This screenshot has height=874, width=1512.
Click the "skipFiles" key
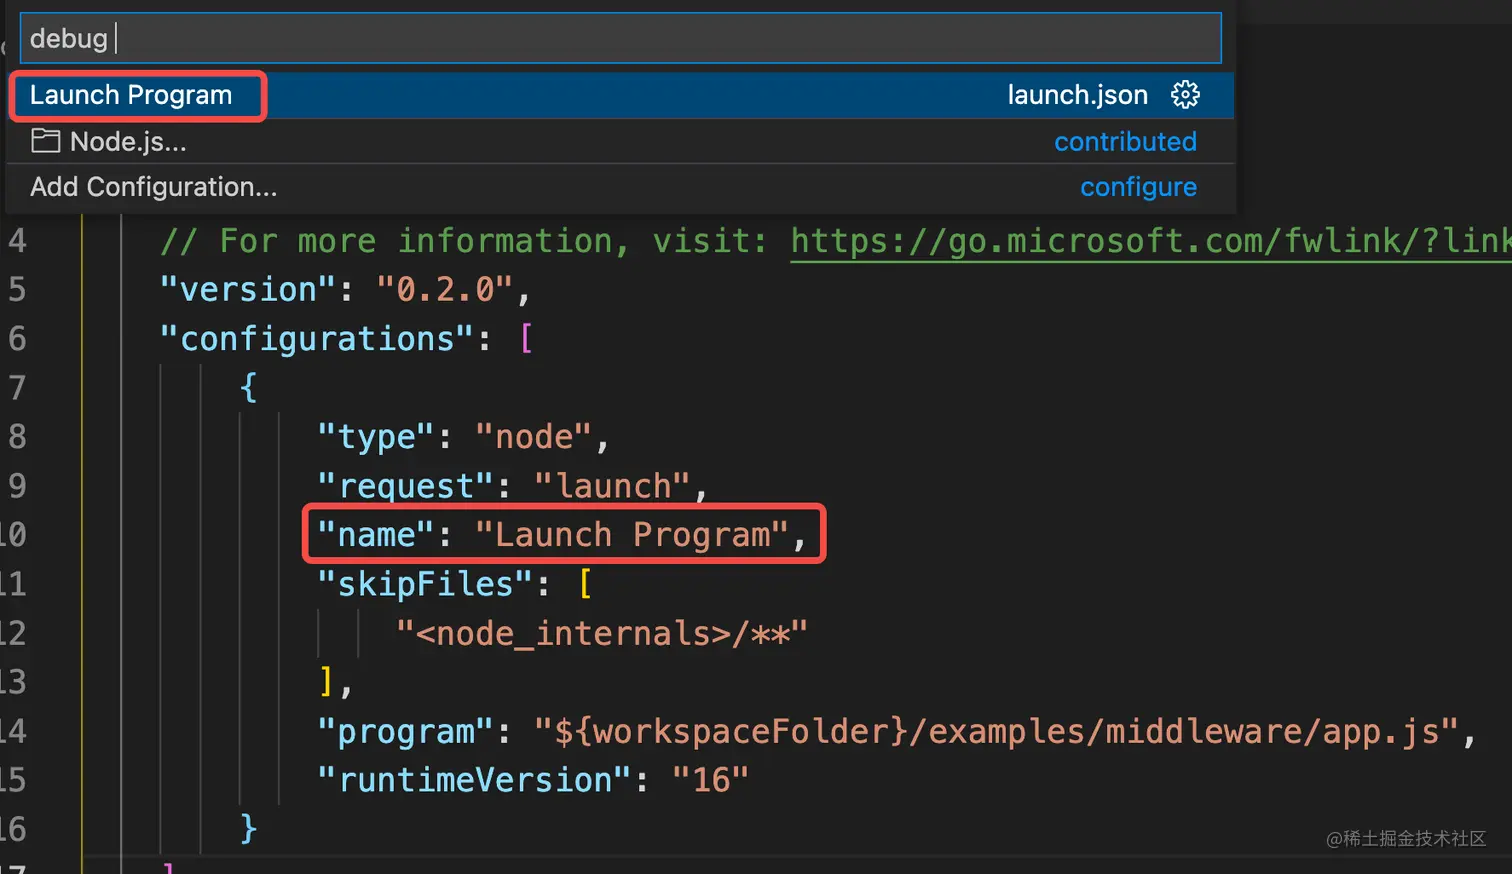tap(425, 584)
